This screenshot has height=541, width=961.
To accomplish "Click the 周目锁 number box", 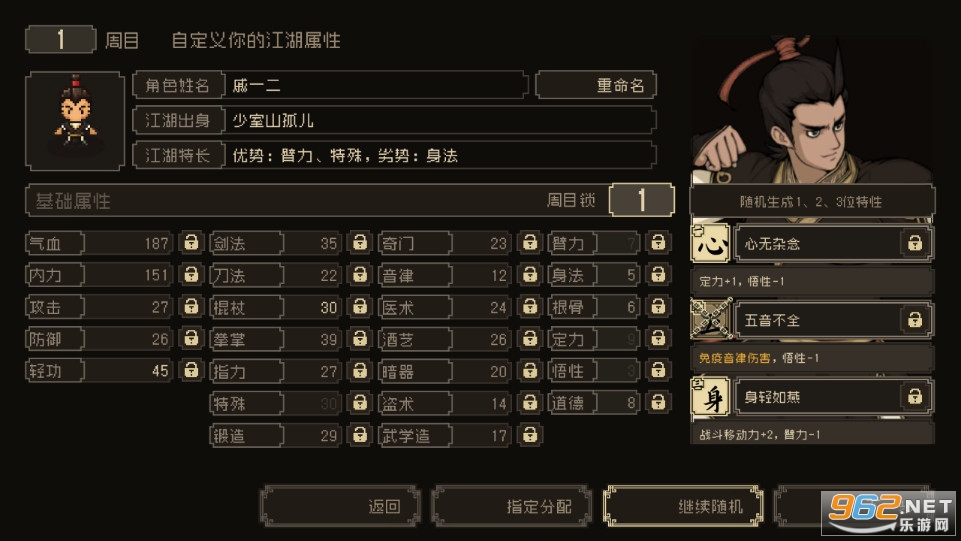I will coord(642,200).
